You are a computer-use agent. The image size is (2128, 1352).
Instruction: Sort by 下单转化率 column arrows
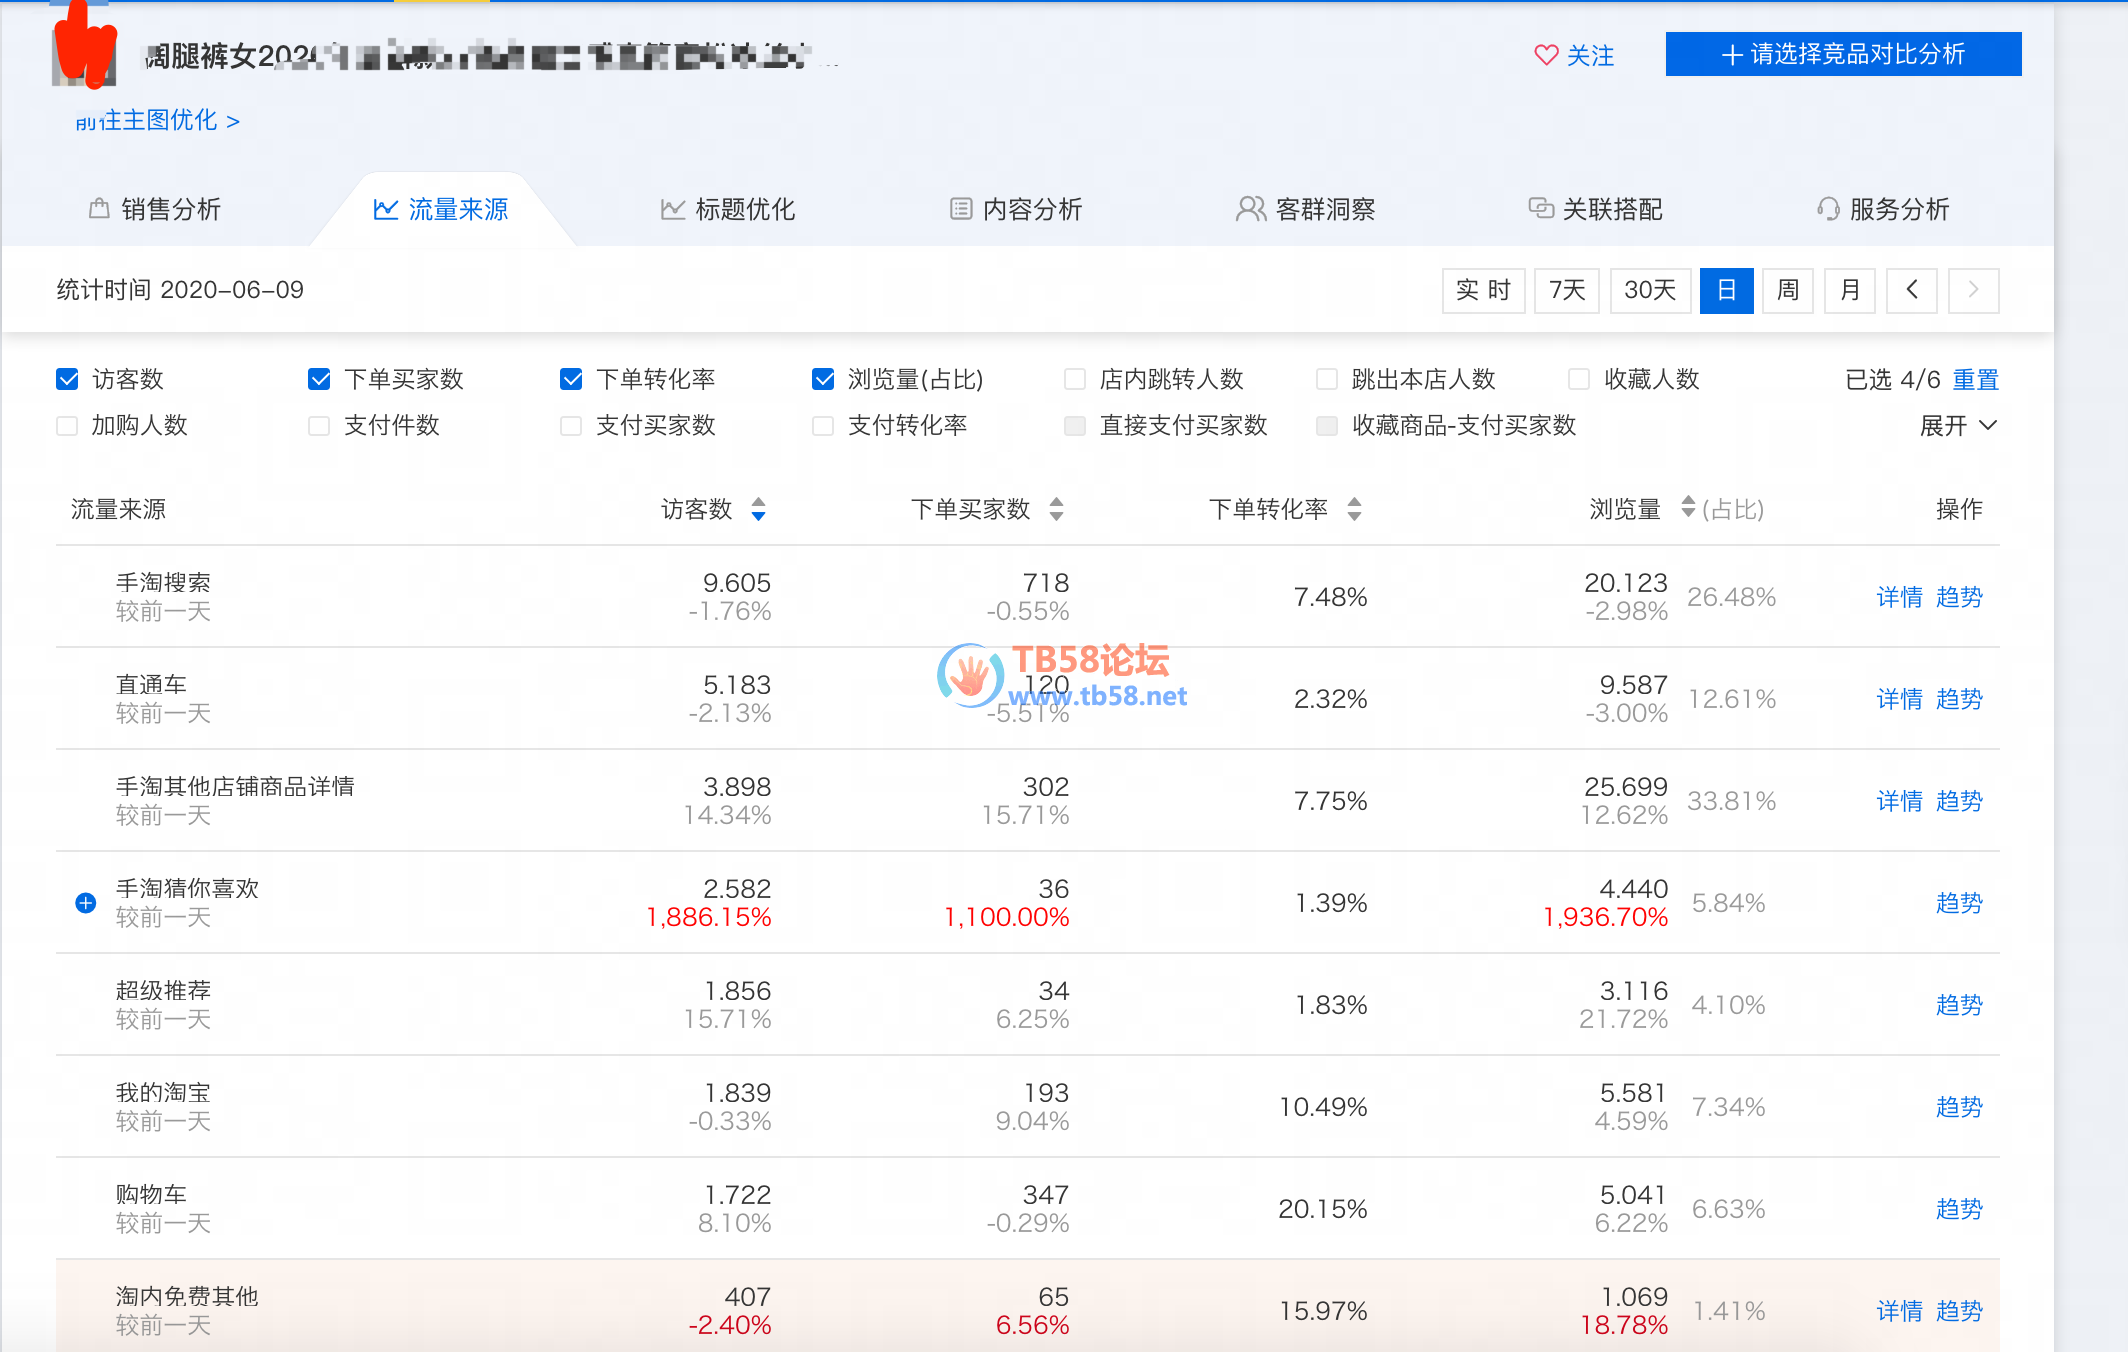coord(1354,509)
